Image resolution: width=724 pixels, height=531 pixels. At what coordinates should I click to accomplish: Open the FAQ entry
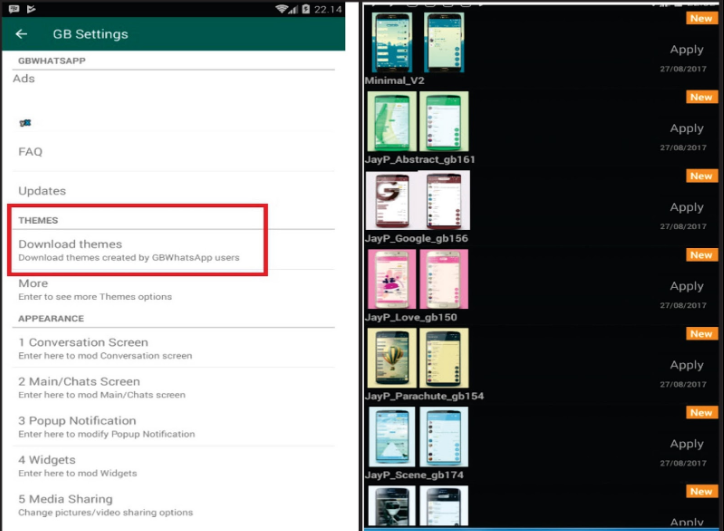click(173, 152)
